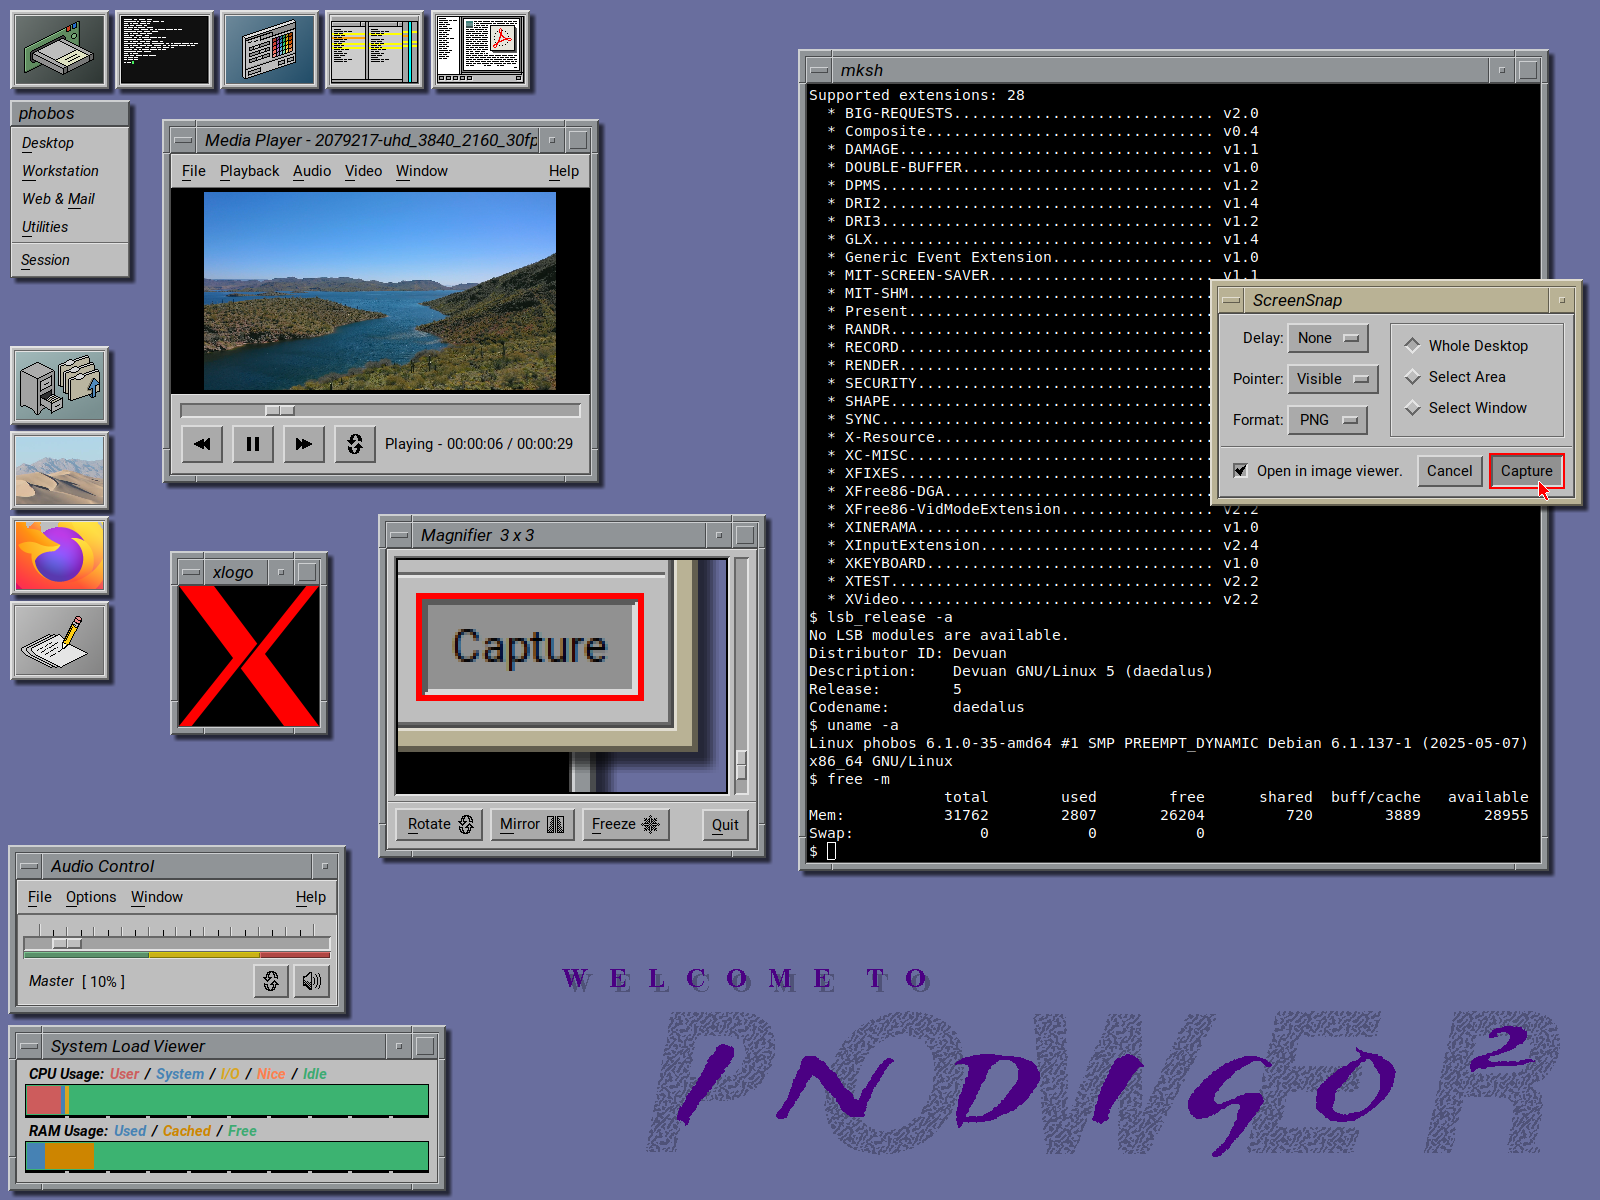1600x1200 pixels.
Task: Click Capture button in ScreenSnap
Action: [x=1526, y=471]
